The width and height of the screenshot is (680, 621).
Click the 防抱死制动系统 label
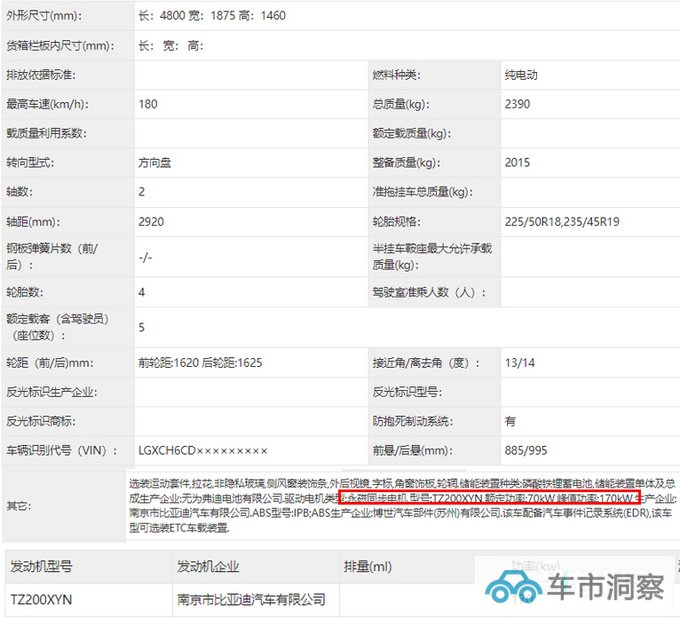coord(413,421)
